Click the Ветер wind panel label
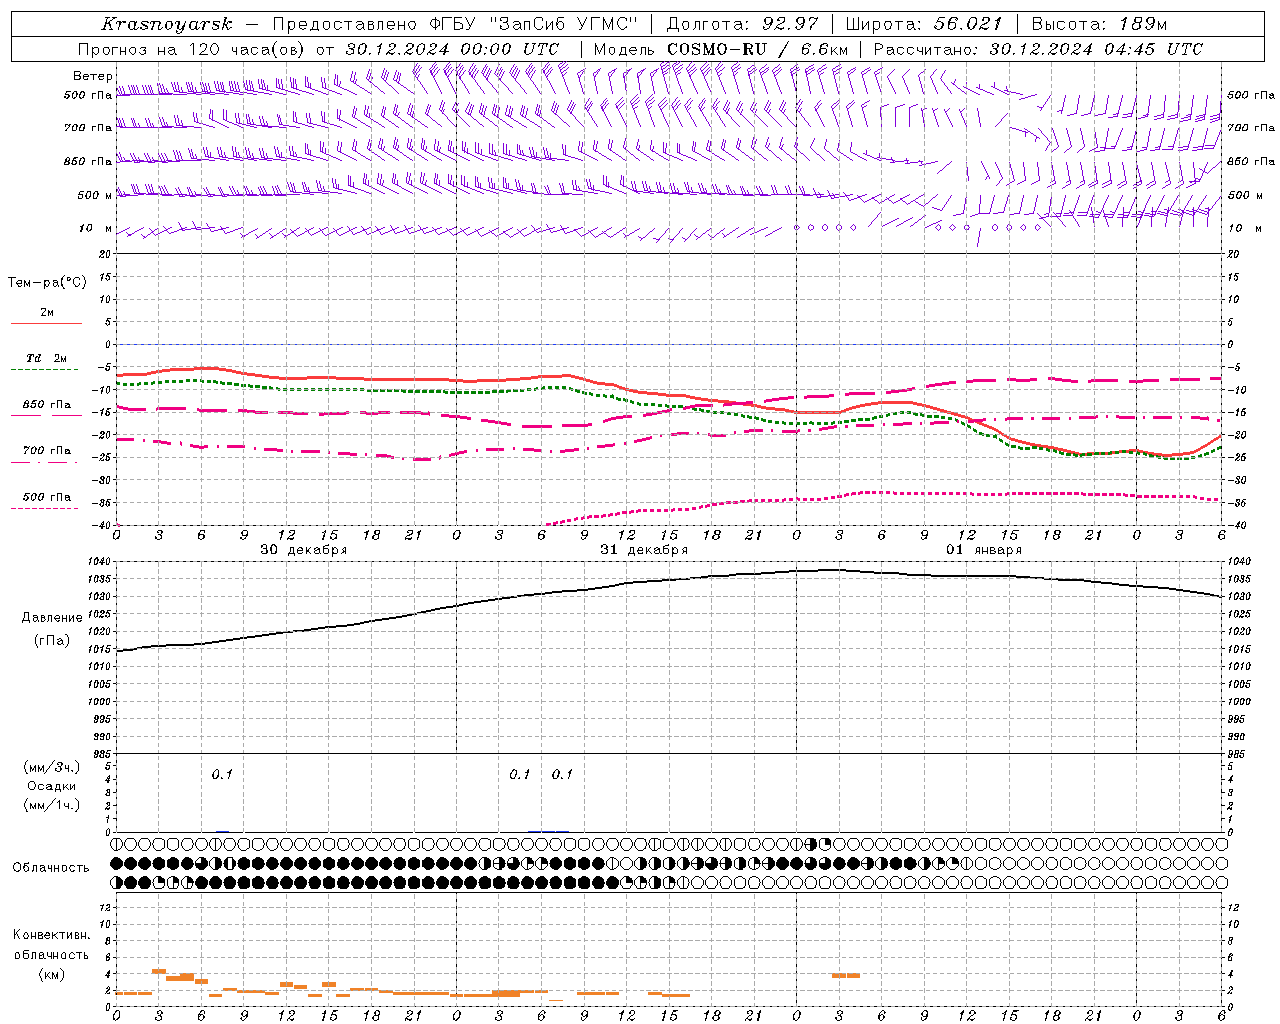The width and height of the screenshot is (1280, 1024). click(93, 76)
